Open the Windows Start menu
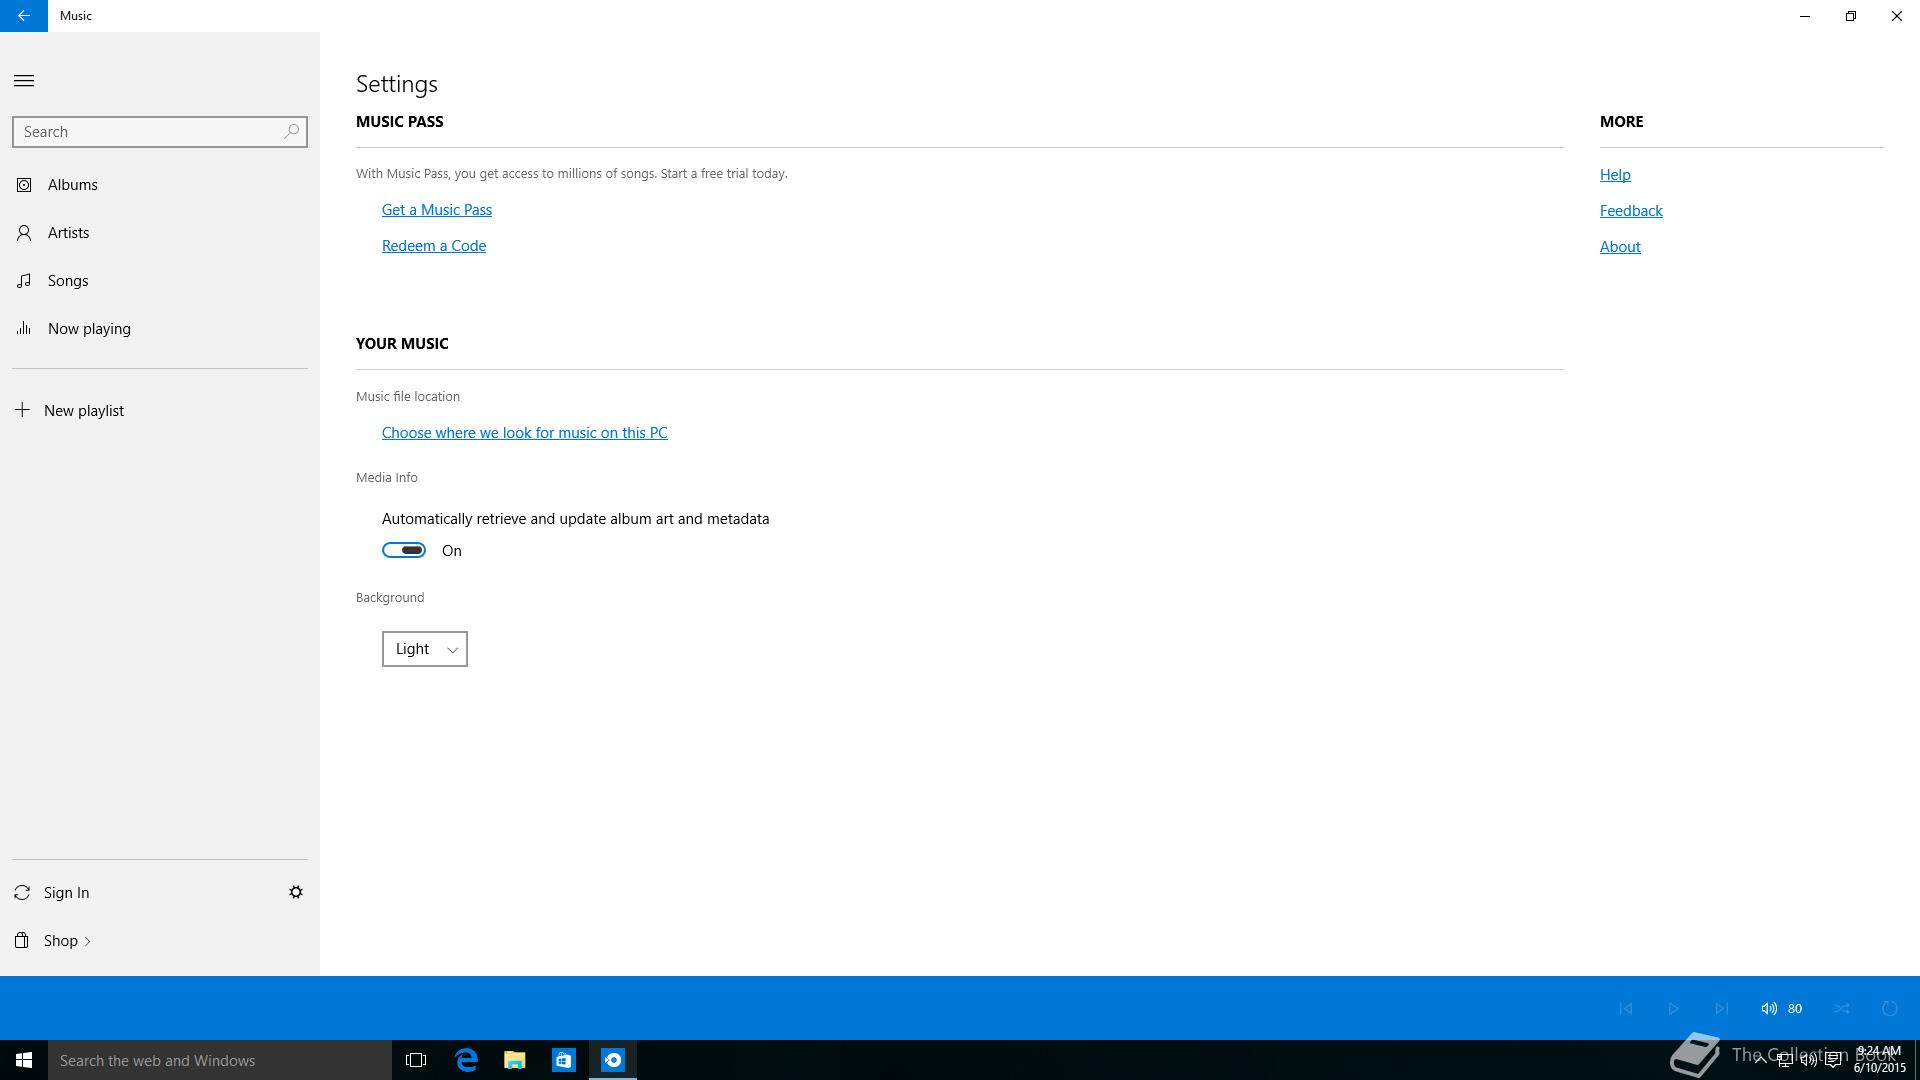 [24, 1060]
